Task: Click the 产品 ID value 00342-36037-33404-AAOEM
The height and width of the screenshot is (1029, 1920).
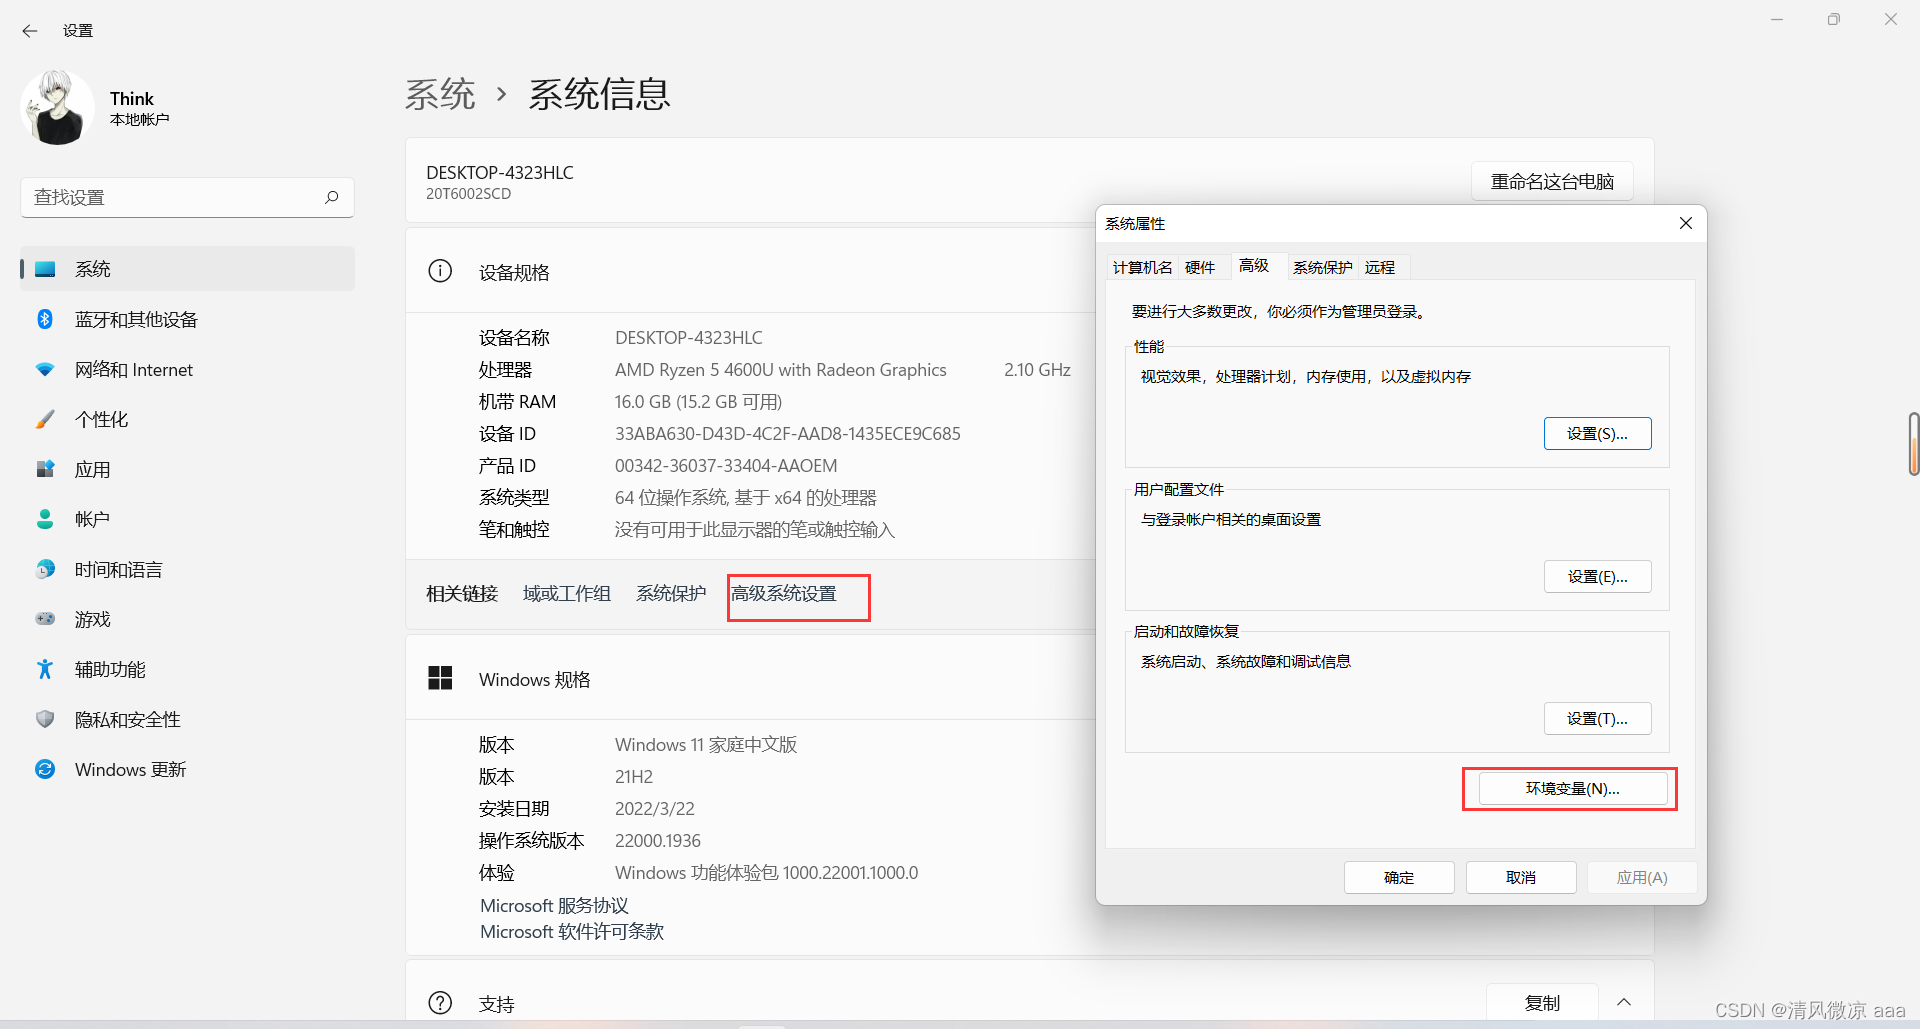Action: pyautogui.click(x=726, y=466)
